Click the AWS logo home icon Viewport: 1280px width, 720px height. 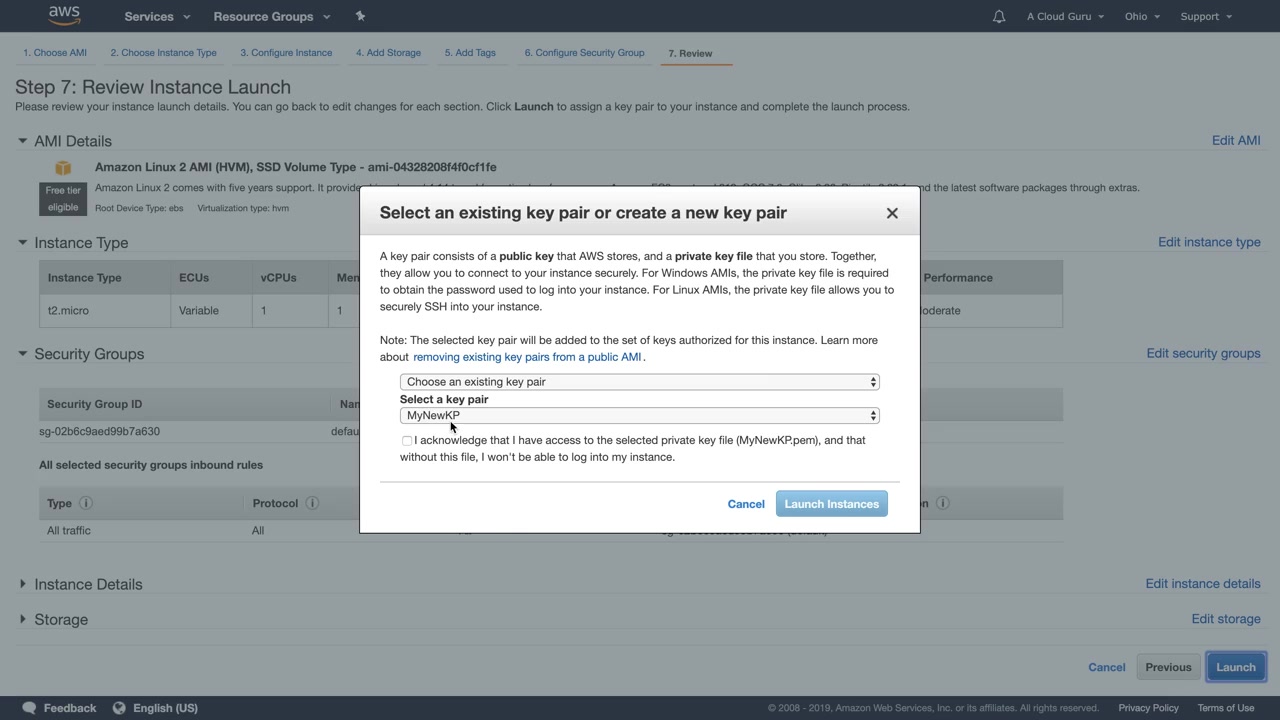64,16
